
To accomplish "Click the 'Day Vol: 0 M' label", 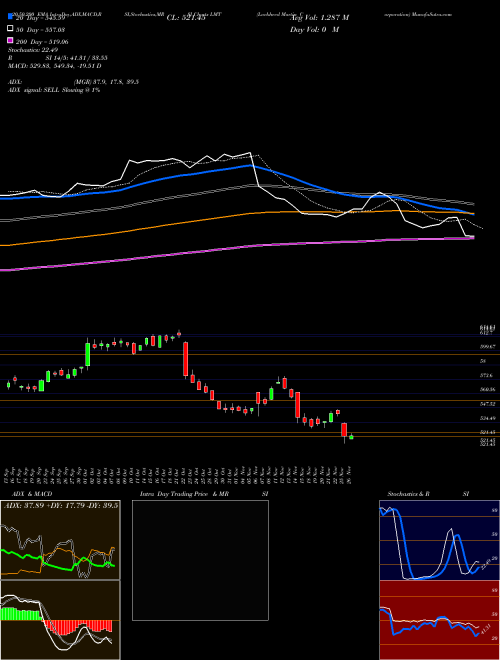I will click(314, 30).
